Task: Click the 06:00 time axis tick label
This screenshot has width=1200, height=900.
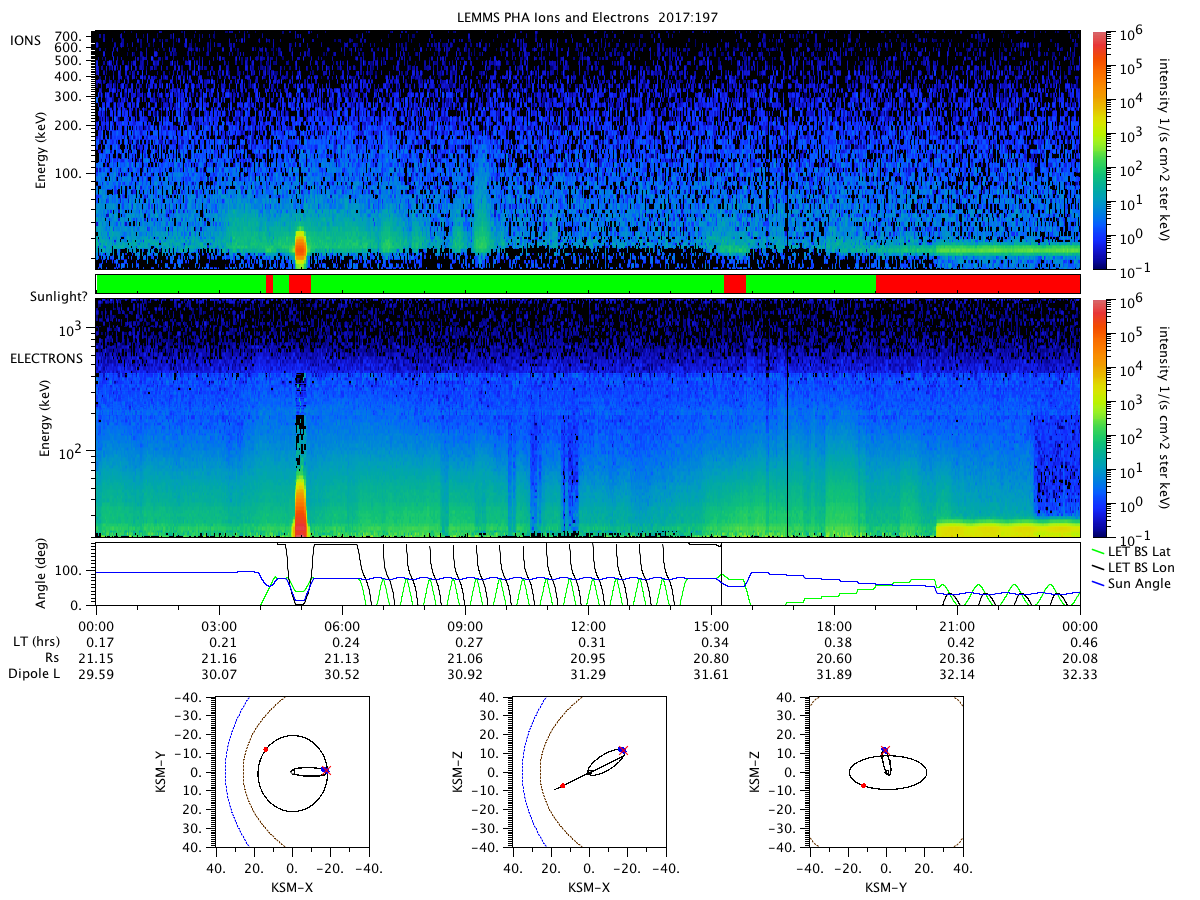Action: (342, 622)
